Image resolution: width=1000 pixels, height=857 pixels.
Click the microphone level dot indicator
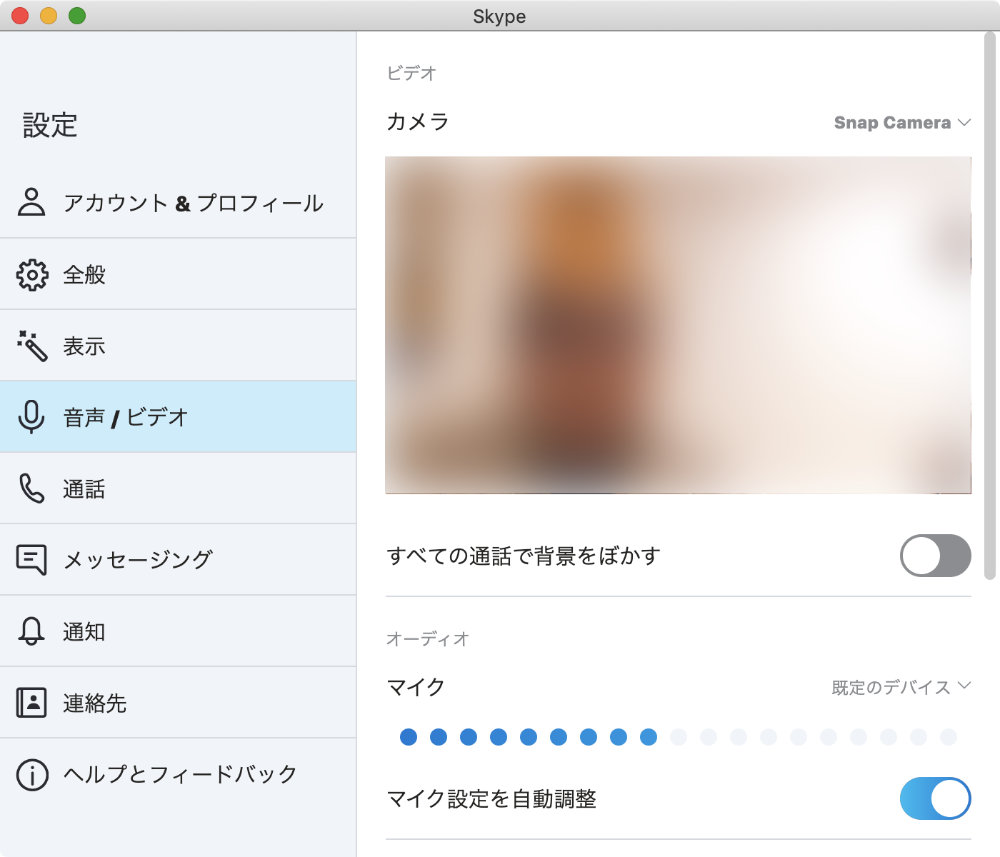pyautogui.click(x=678, y=737)
